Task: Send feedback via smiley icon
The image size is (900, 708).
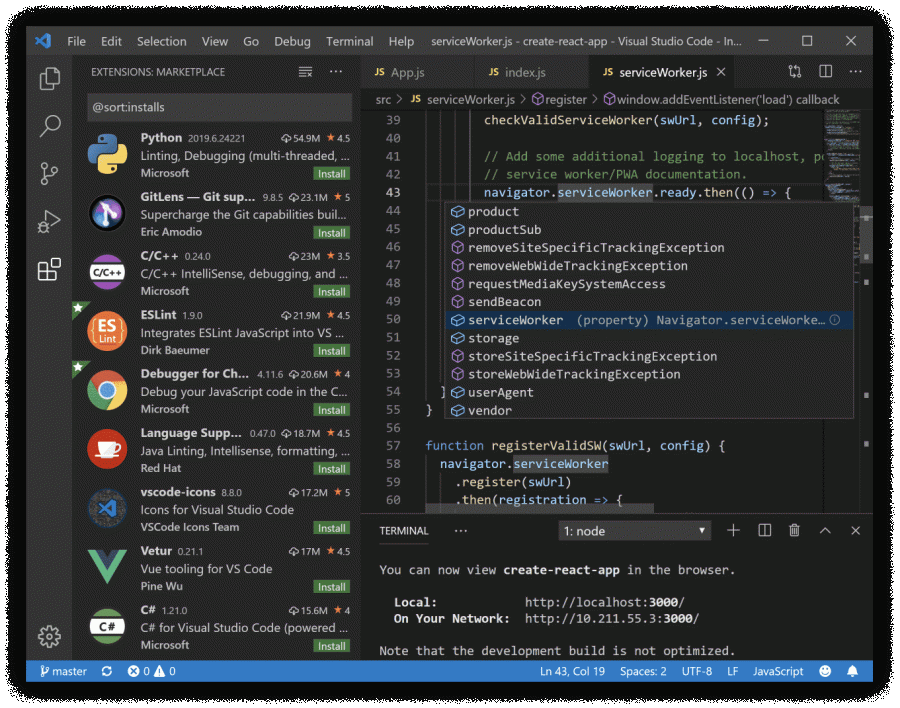Action: 825,671
